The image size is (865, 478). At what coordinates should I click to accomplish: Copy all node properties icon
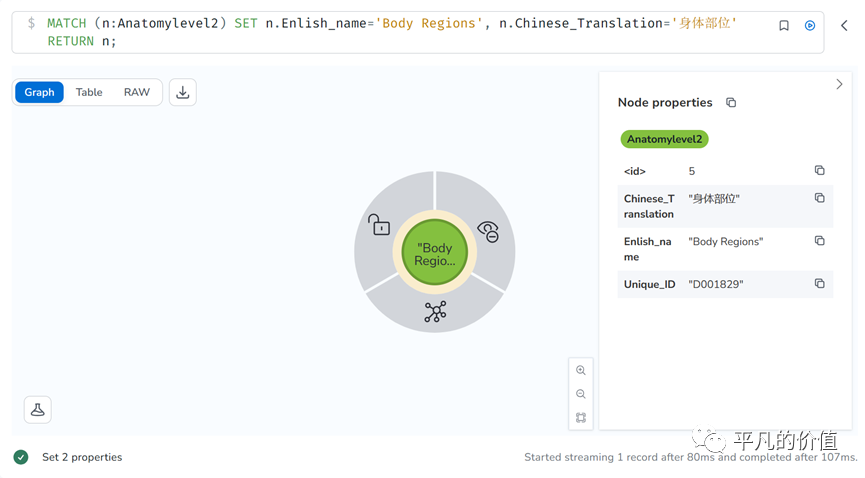pos(731,103)
